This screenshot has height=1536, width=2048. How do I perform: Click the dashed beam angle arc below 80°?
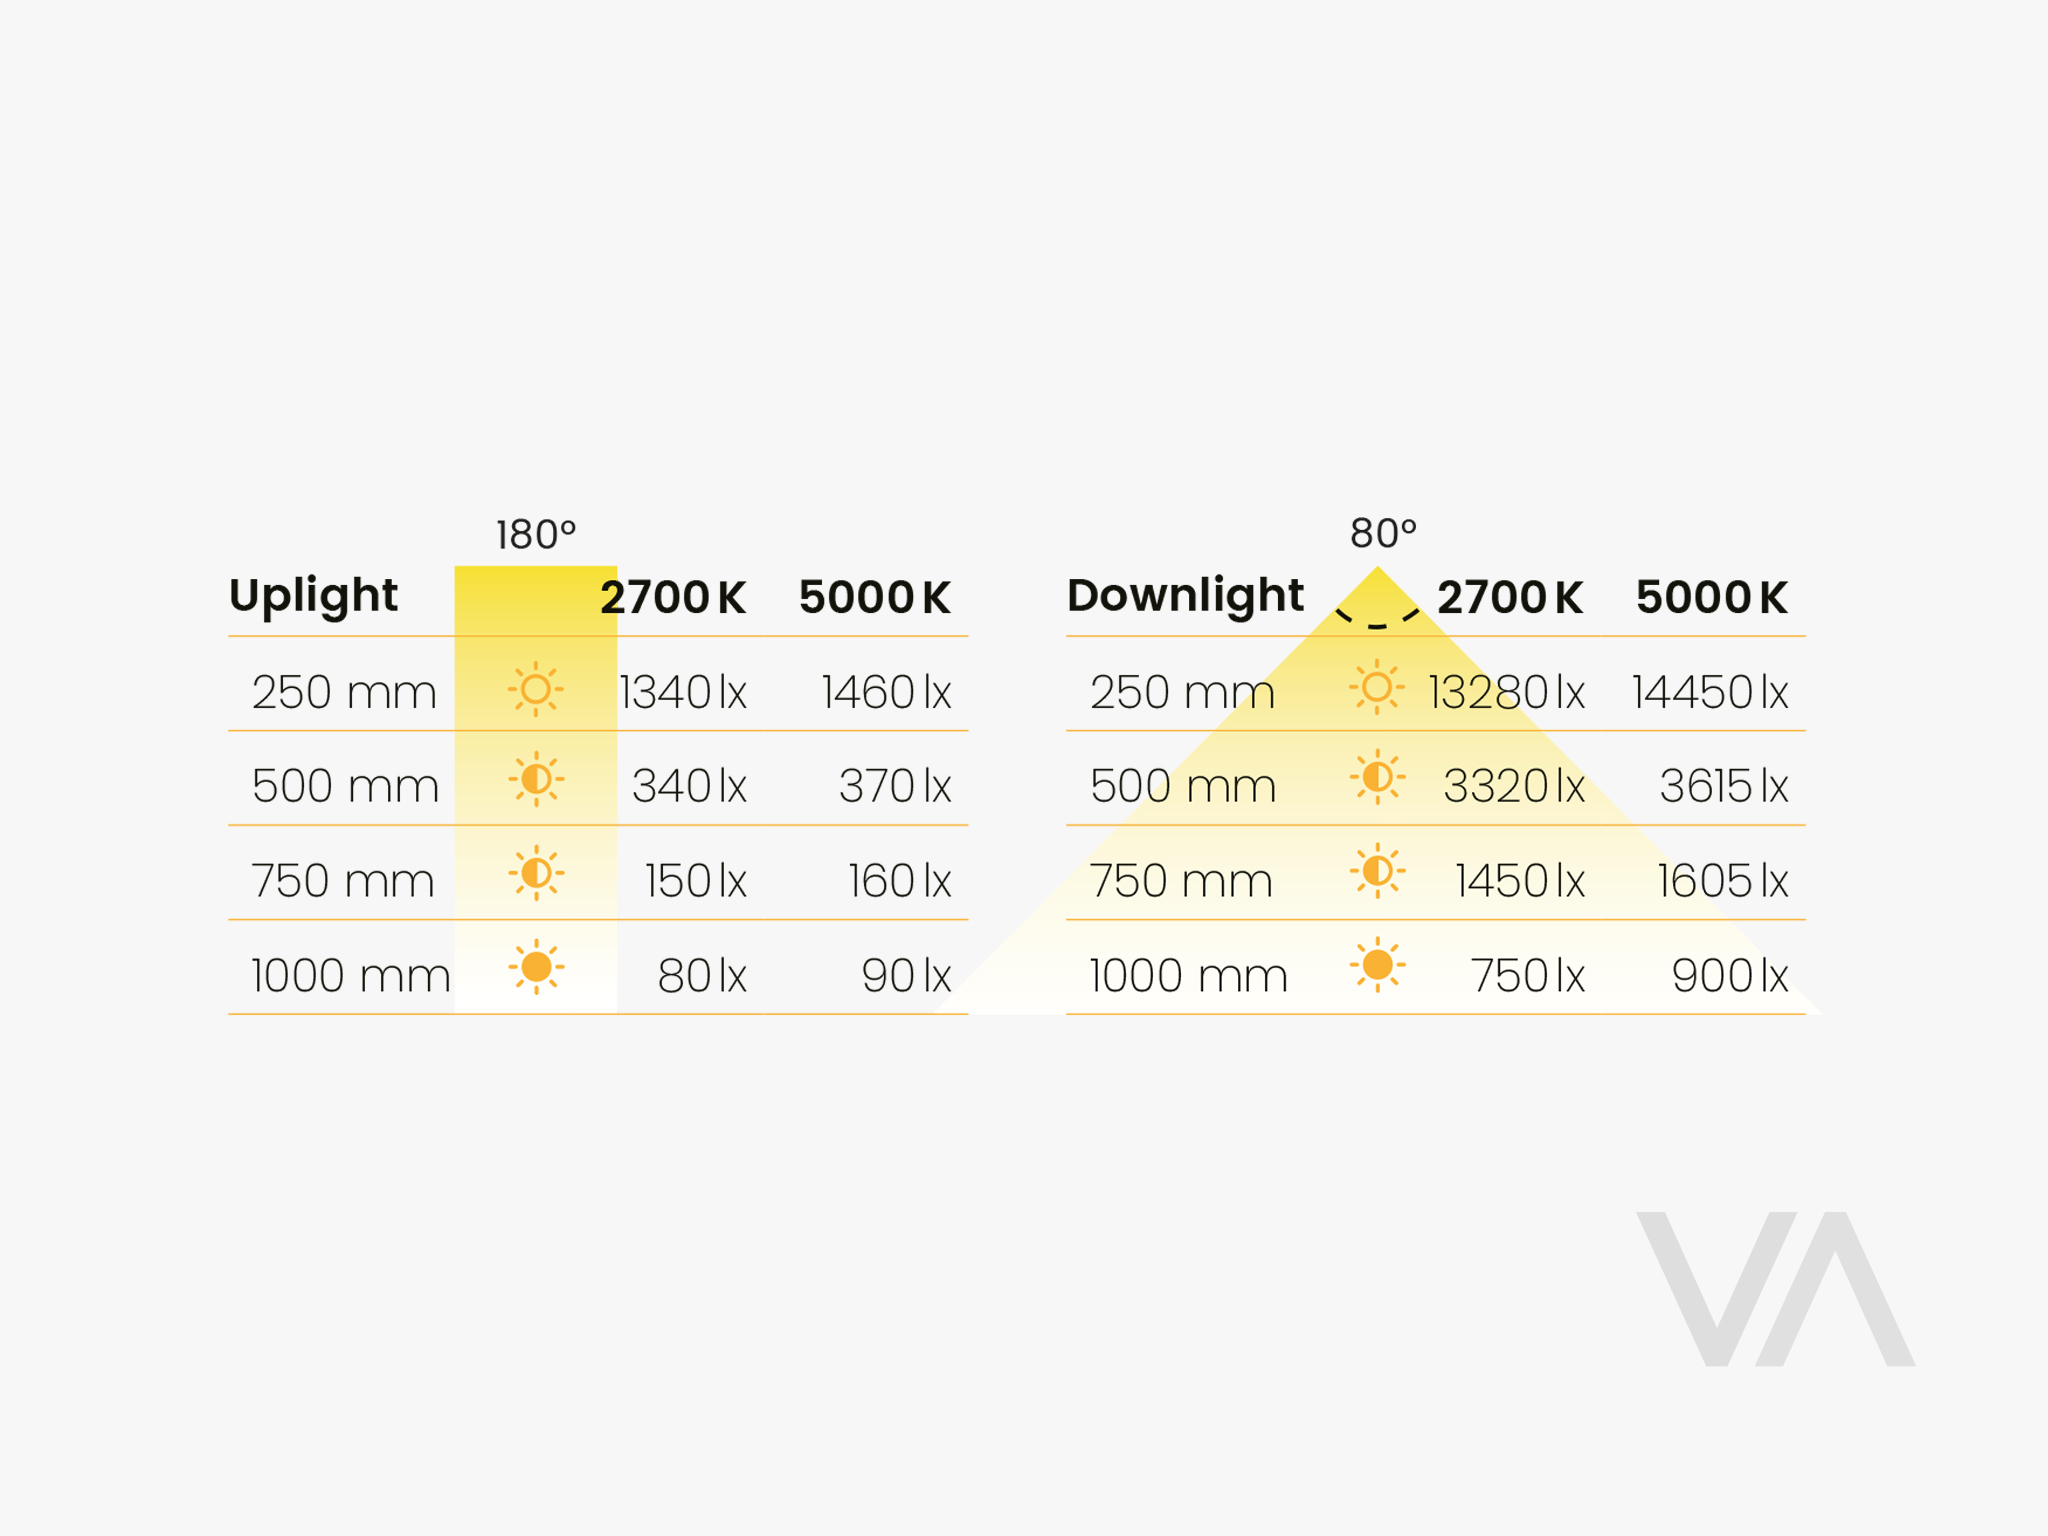click(x=1377, y=618)
